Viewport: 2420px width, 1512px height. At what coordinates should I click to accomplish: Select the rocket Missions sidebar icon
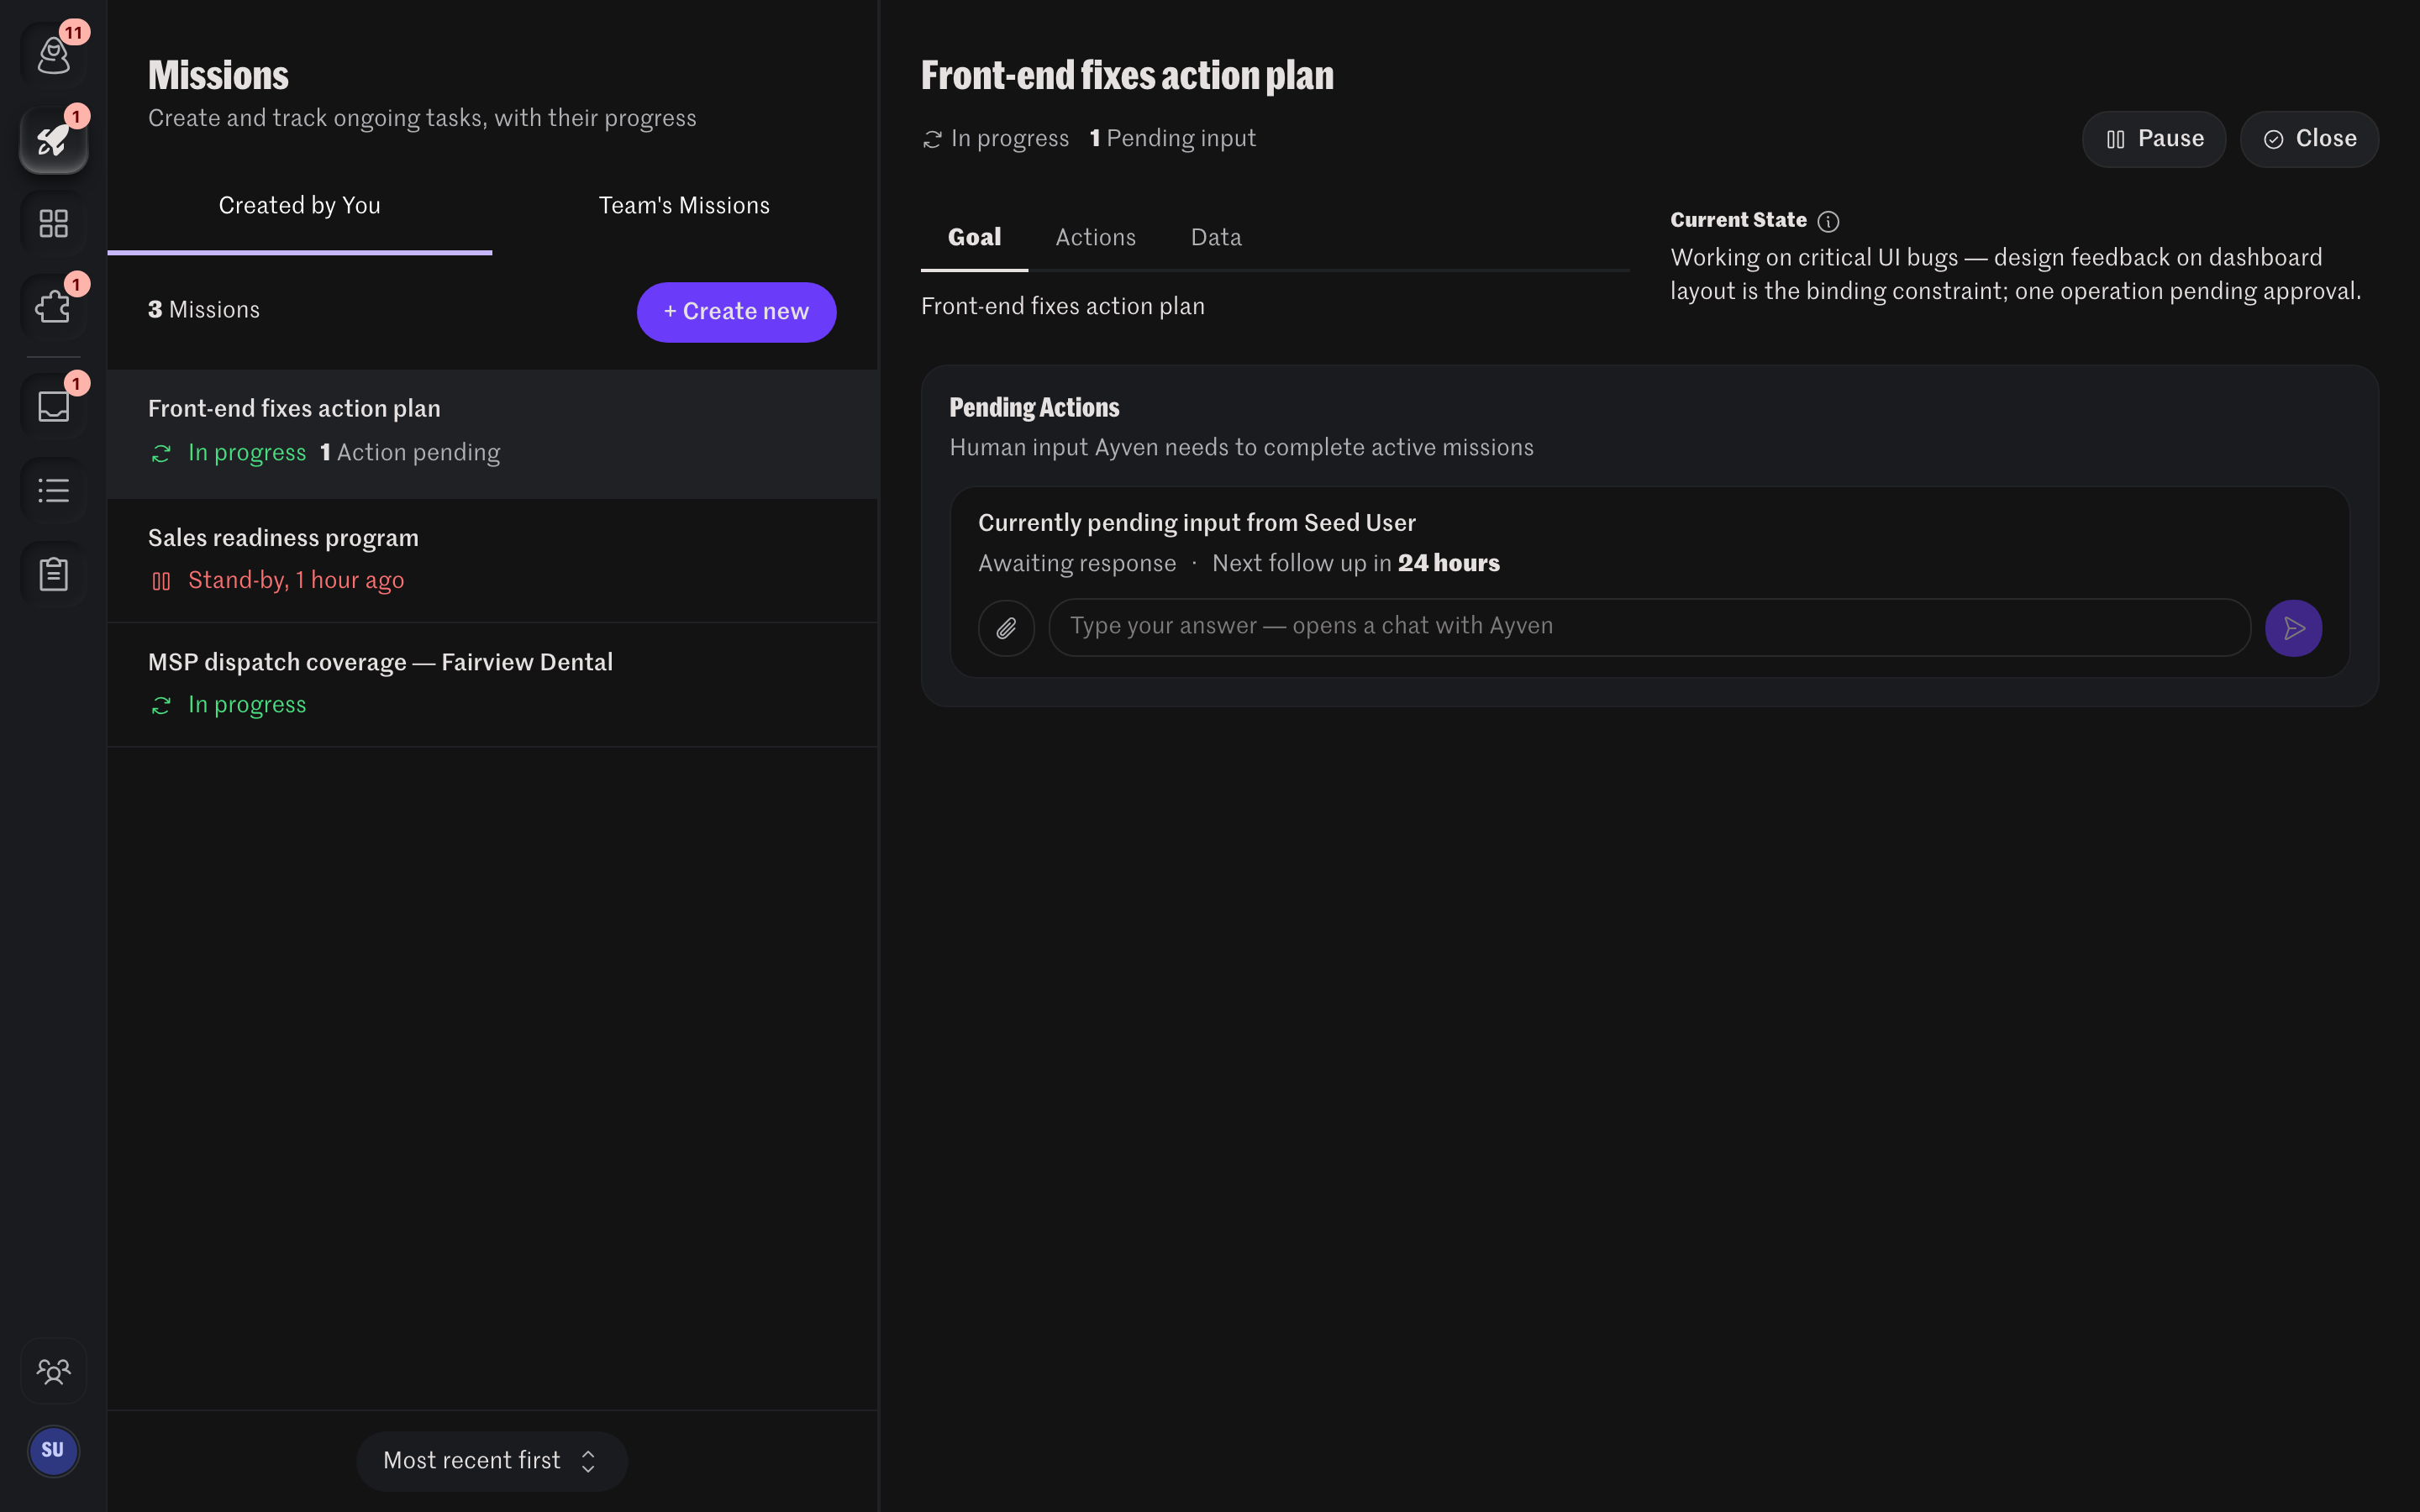(53, 140)
